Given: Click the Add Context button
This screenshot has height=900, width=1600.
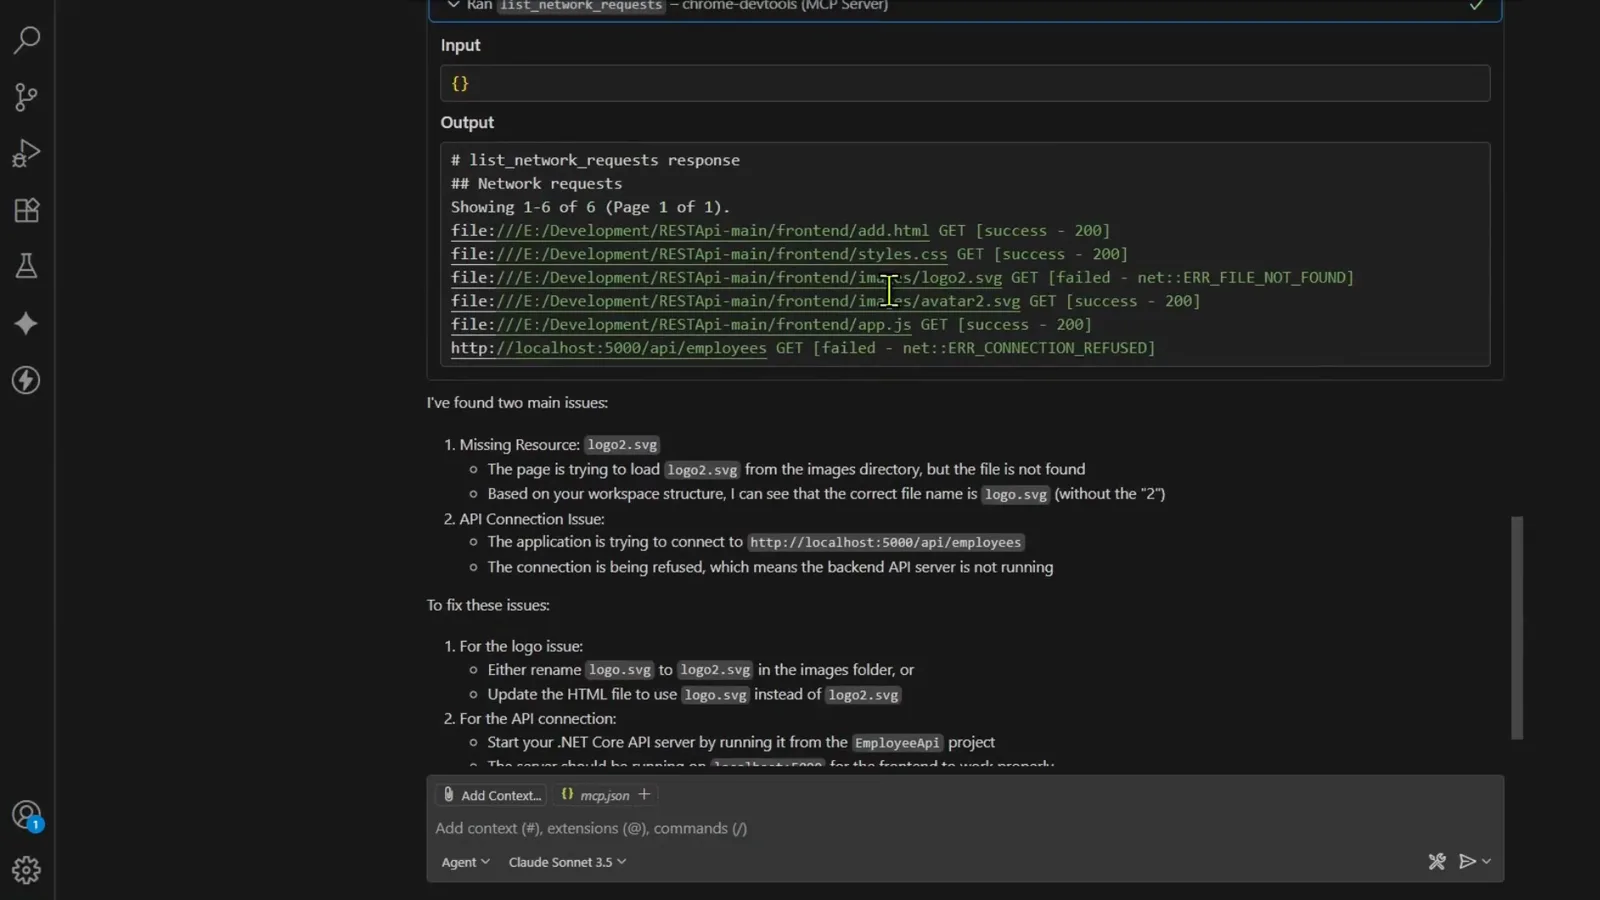Looking at the screenshot, I should point(492,795).
